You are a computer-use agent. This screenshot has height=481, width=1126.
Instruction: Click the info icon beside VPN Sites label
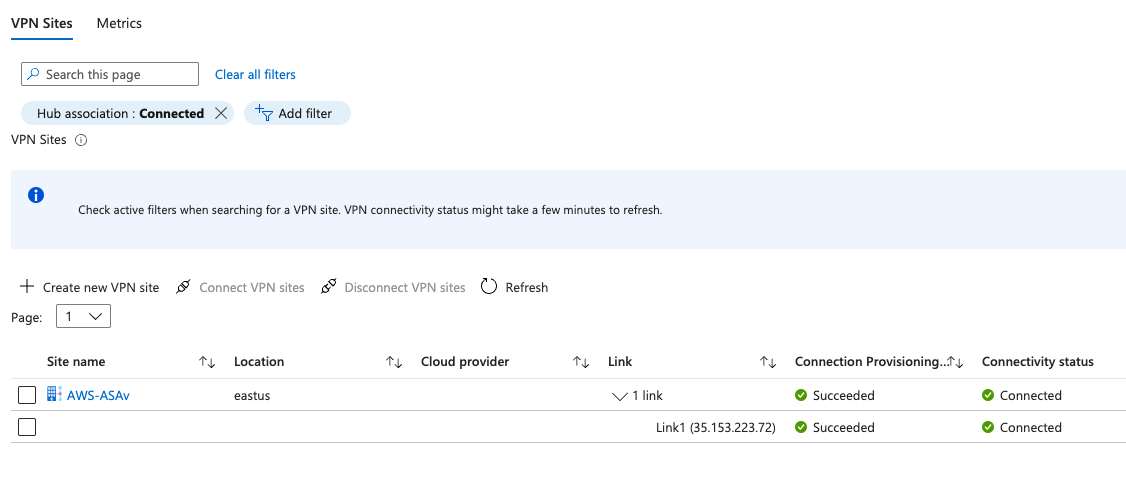click(81, 141)
